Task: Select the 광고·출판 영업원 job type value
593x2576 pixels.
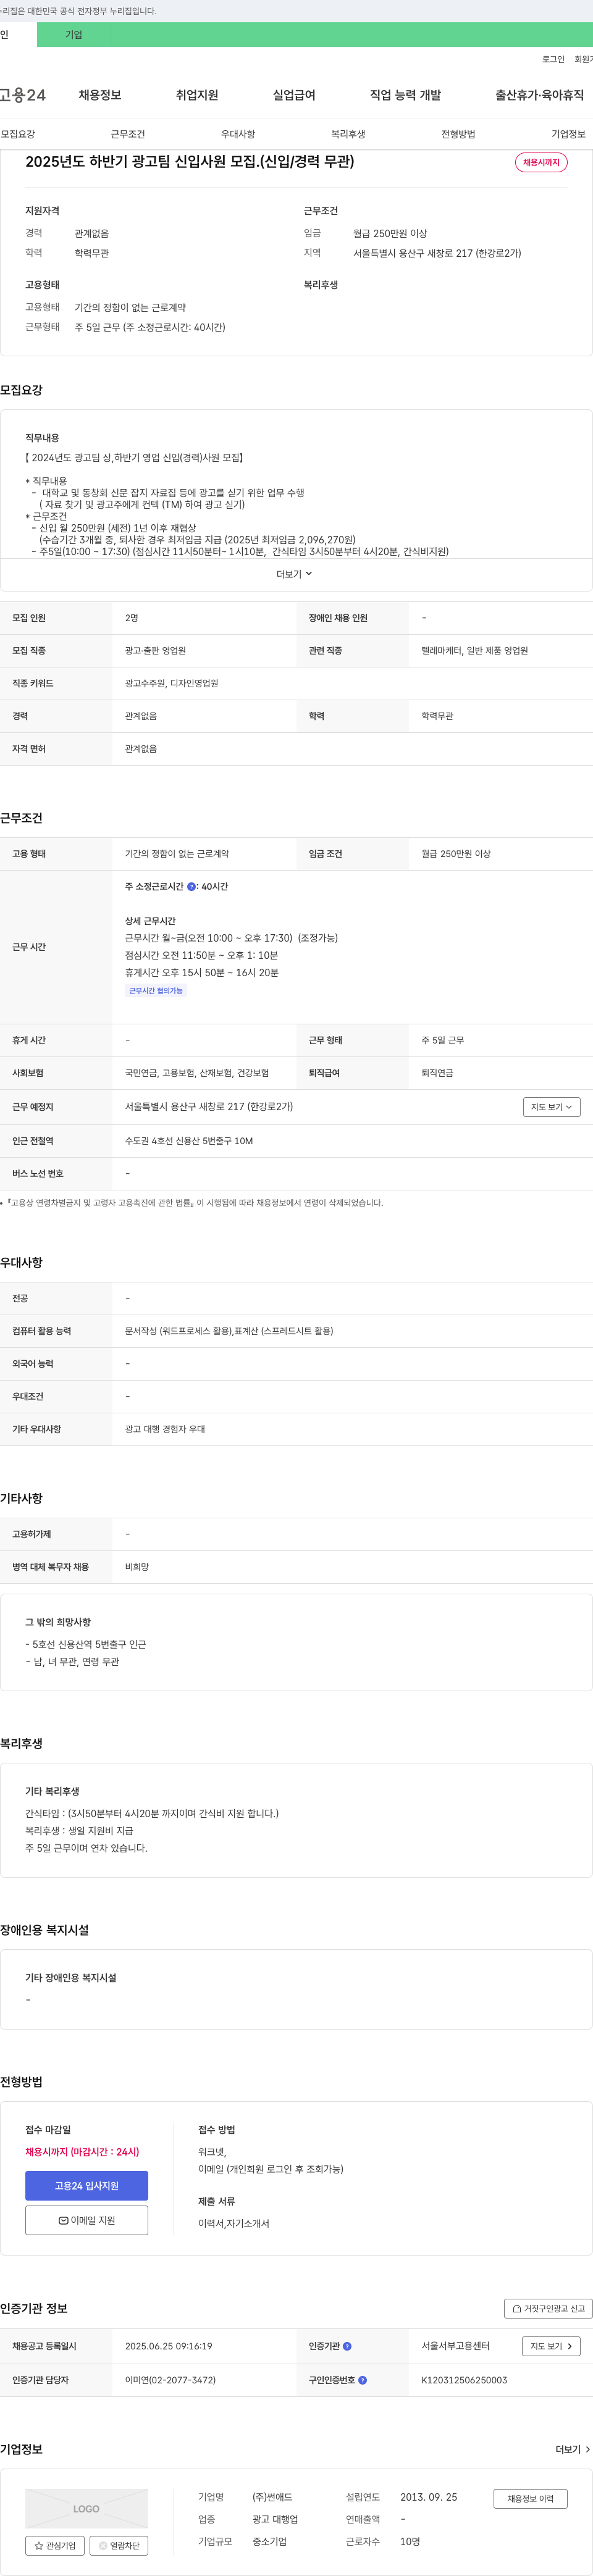Action: (x=155, y=651)
